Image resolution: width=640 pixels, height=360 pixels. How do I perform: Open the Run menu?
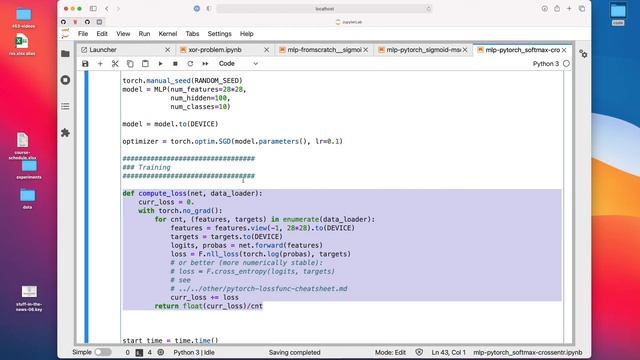click(x=144, y=34)
